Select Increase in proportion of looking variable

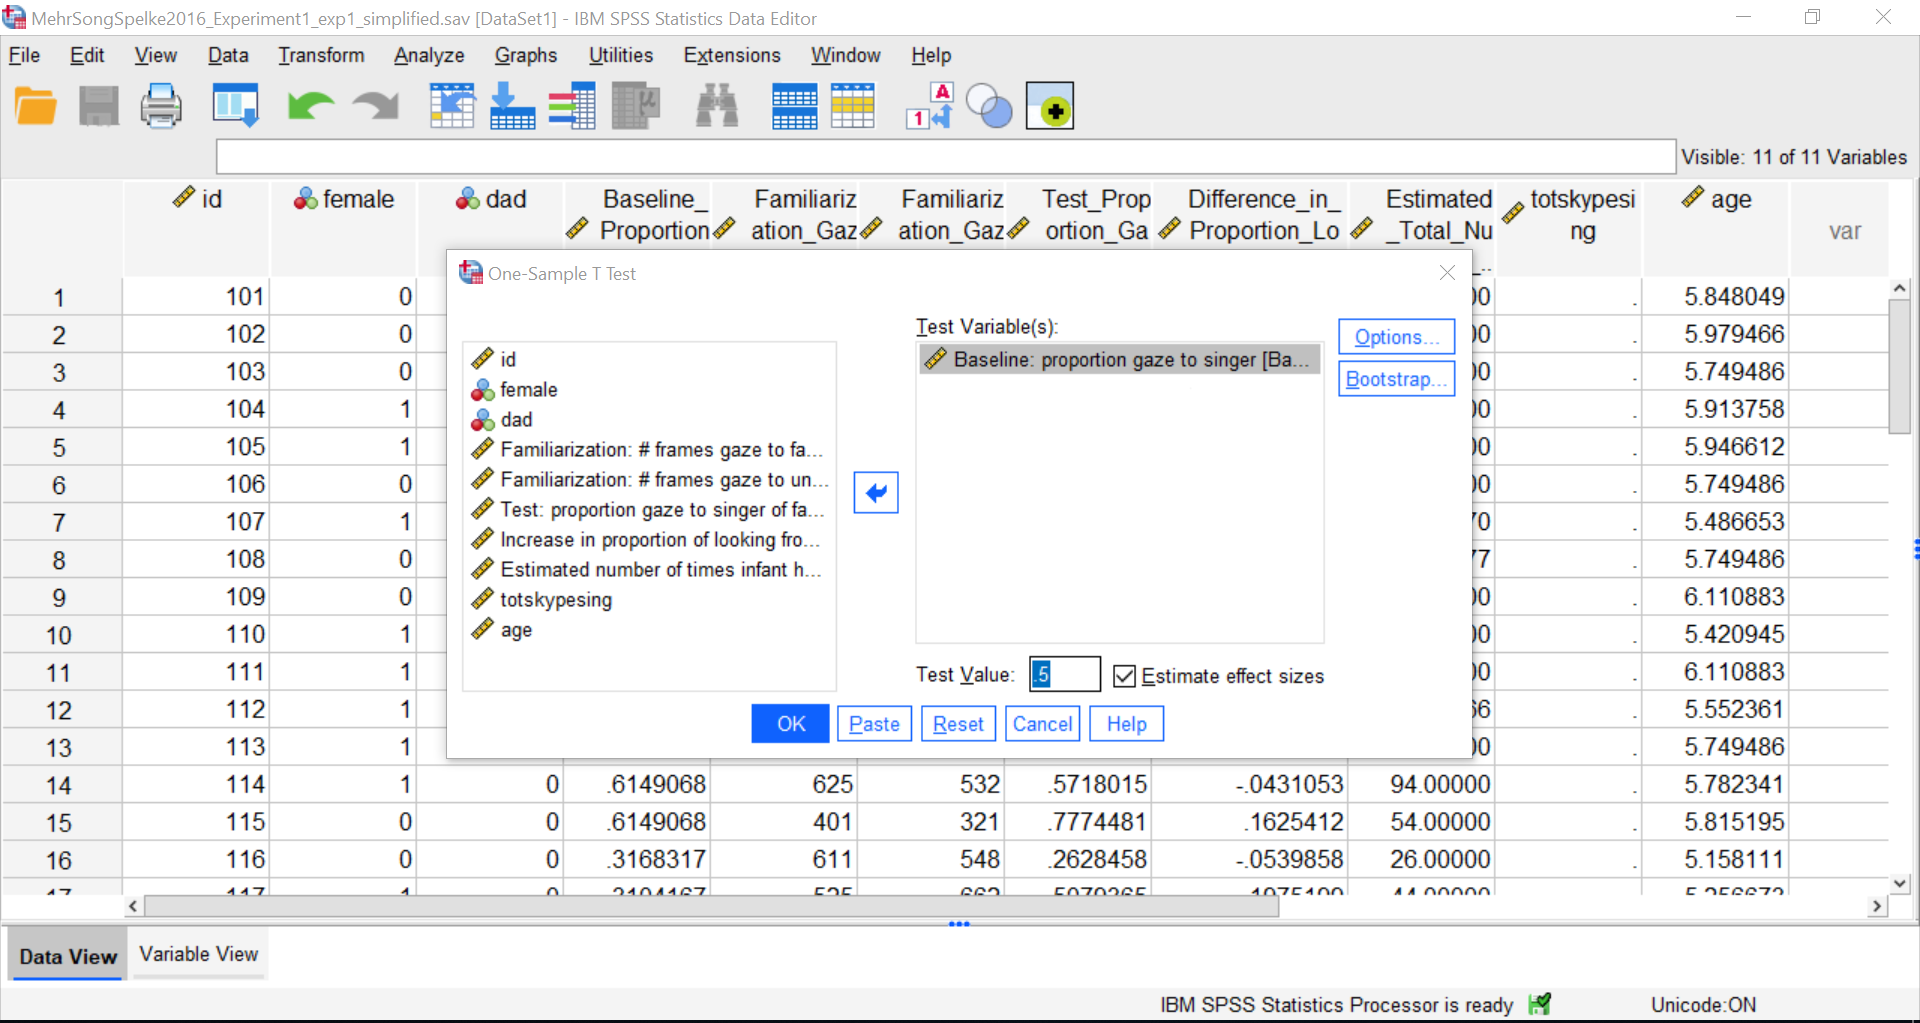(x=648, y=539)
